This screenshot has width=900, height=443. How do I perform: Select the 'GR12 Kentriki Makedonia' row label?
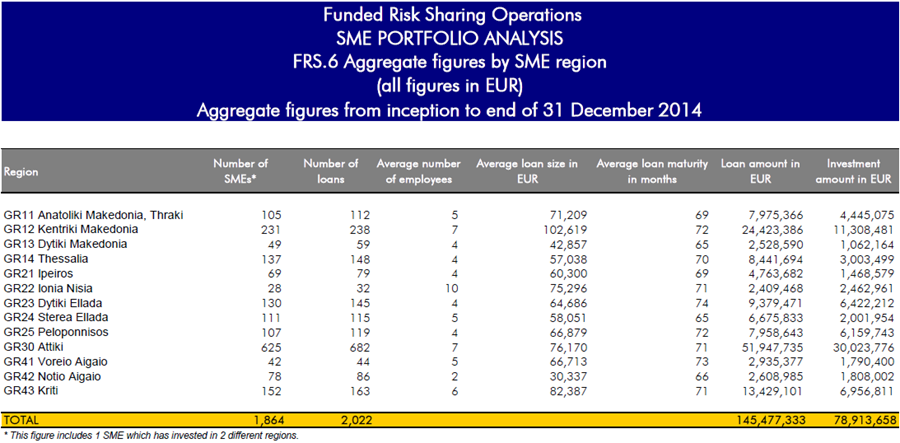pyautogui.click(x=71, y=230)
